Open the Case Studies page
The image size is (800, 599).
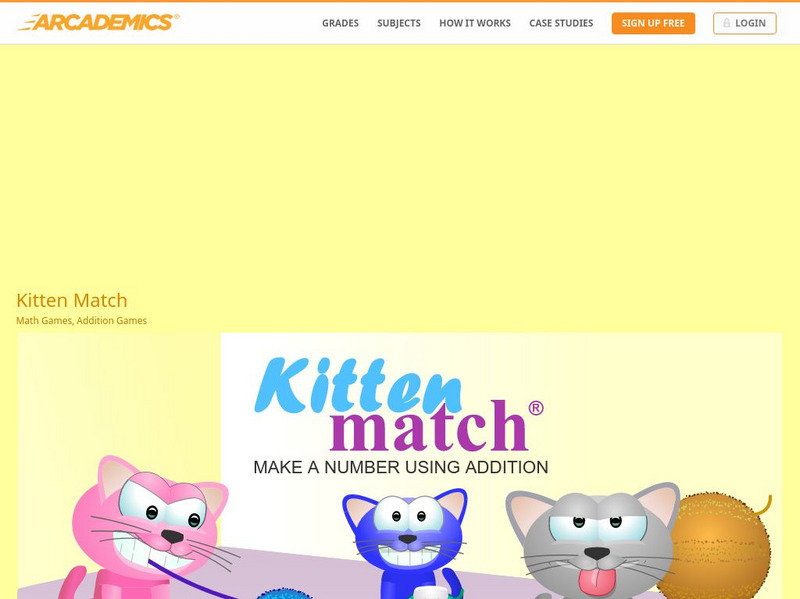tap(561, 23)
